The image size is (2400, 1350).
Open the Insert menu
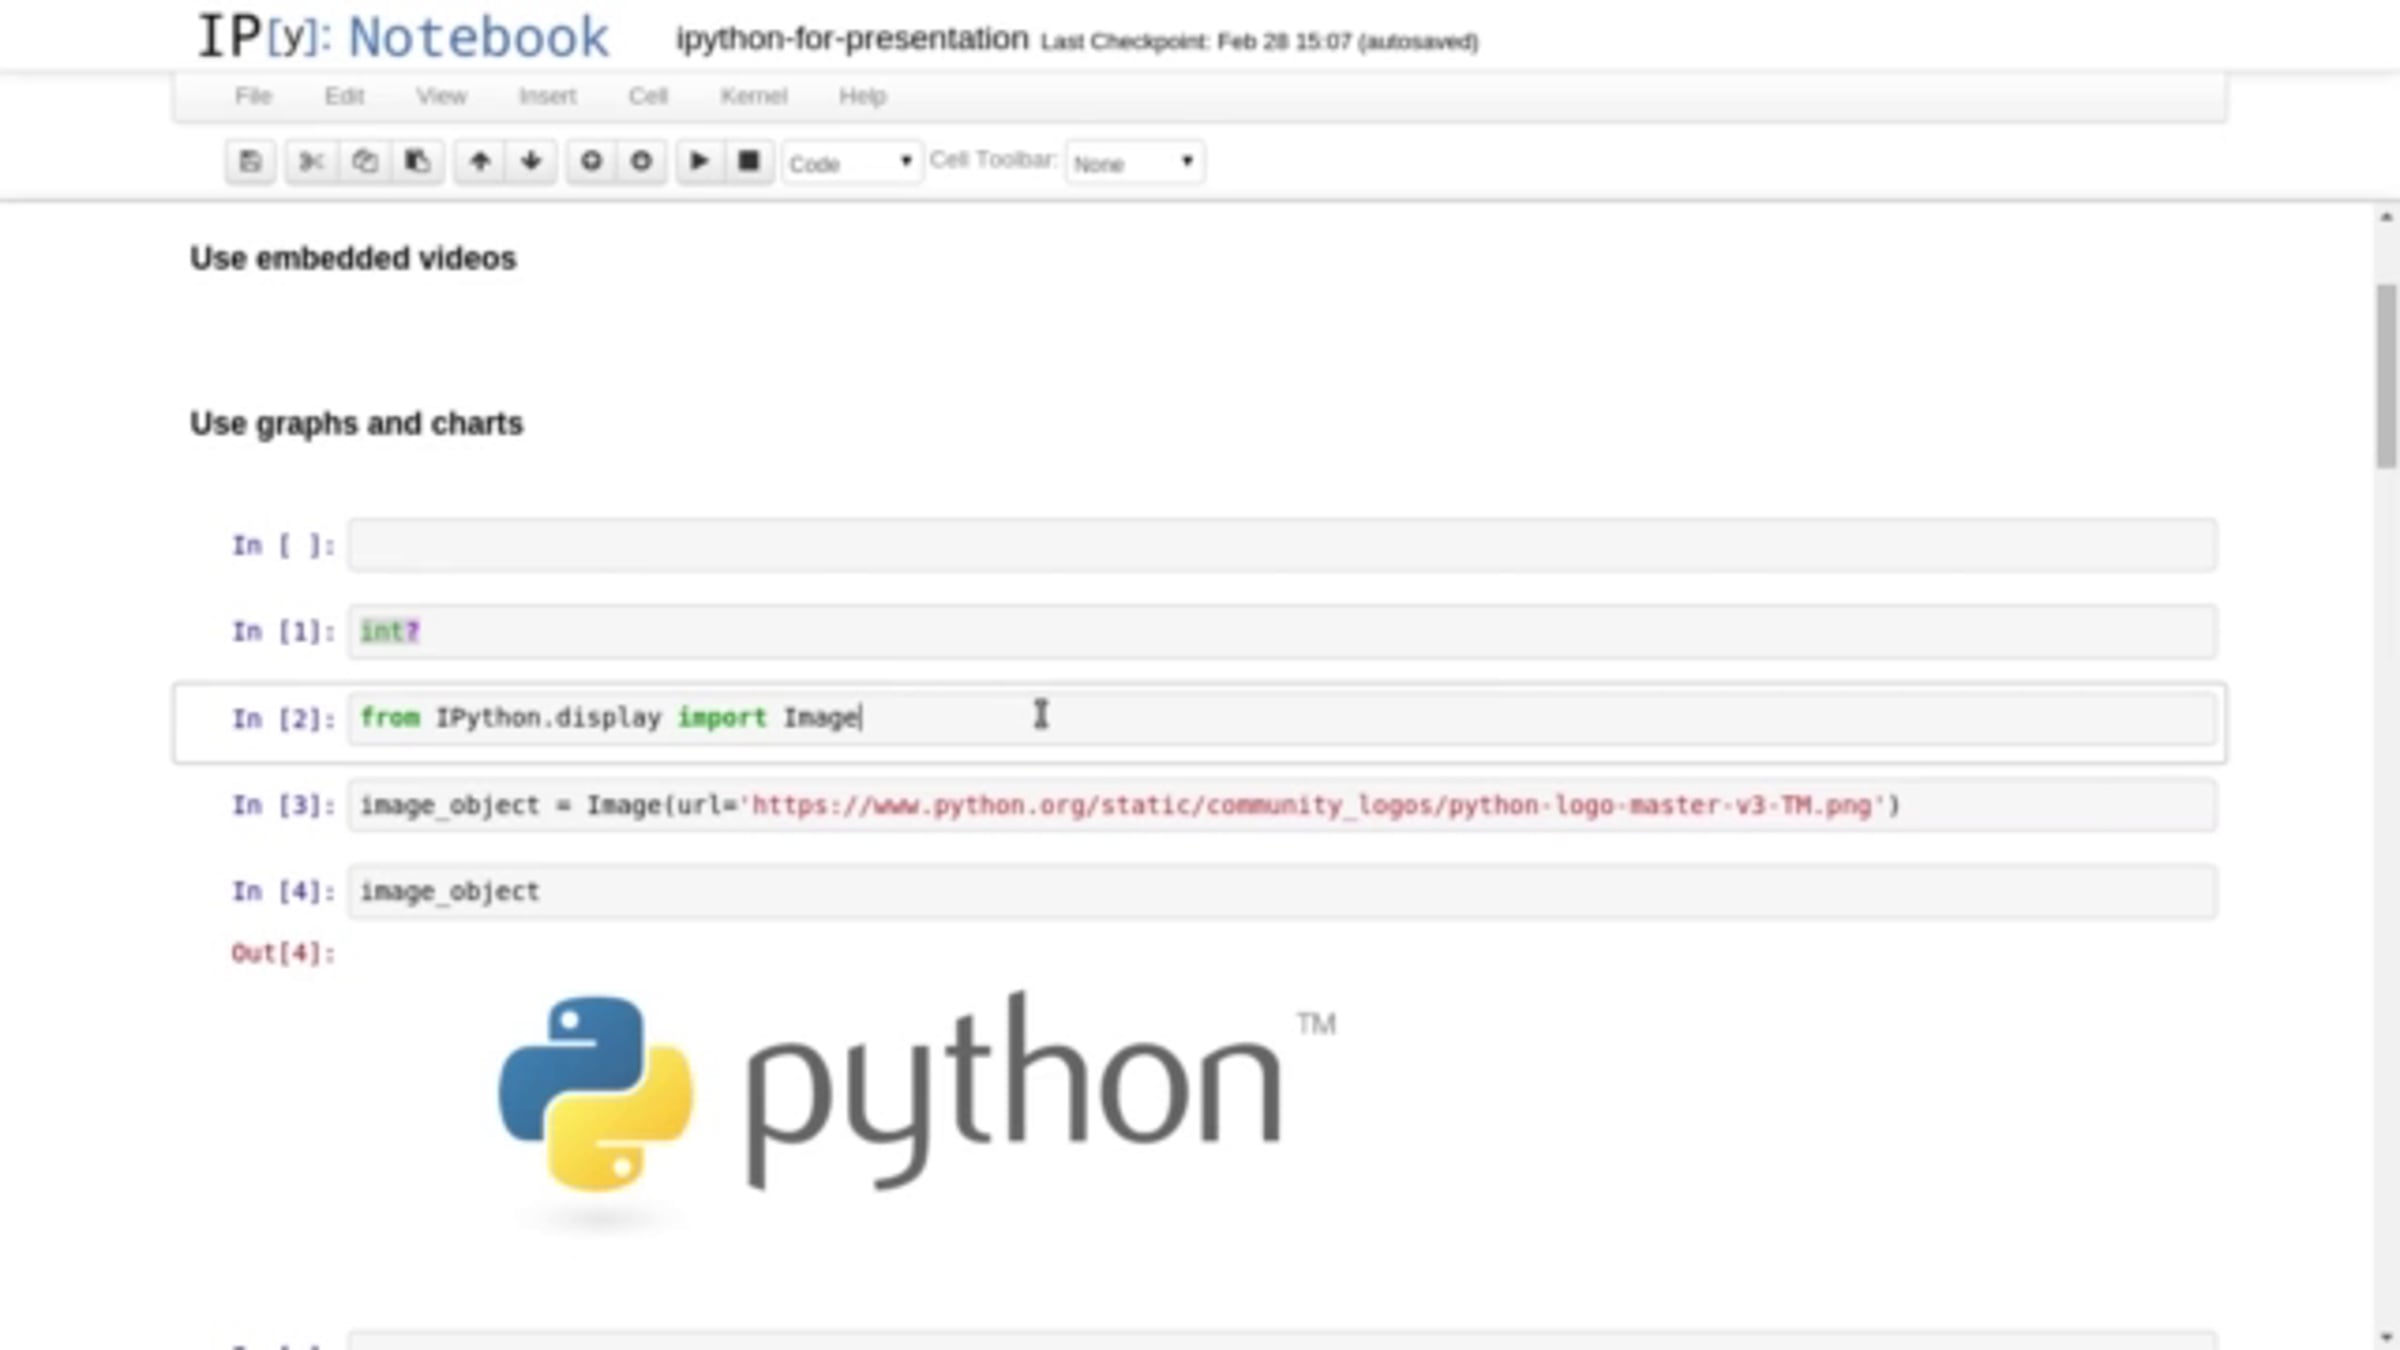tap(547, 96)
